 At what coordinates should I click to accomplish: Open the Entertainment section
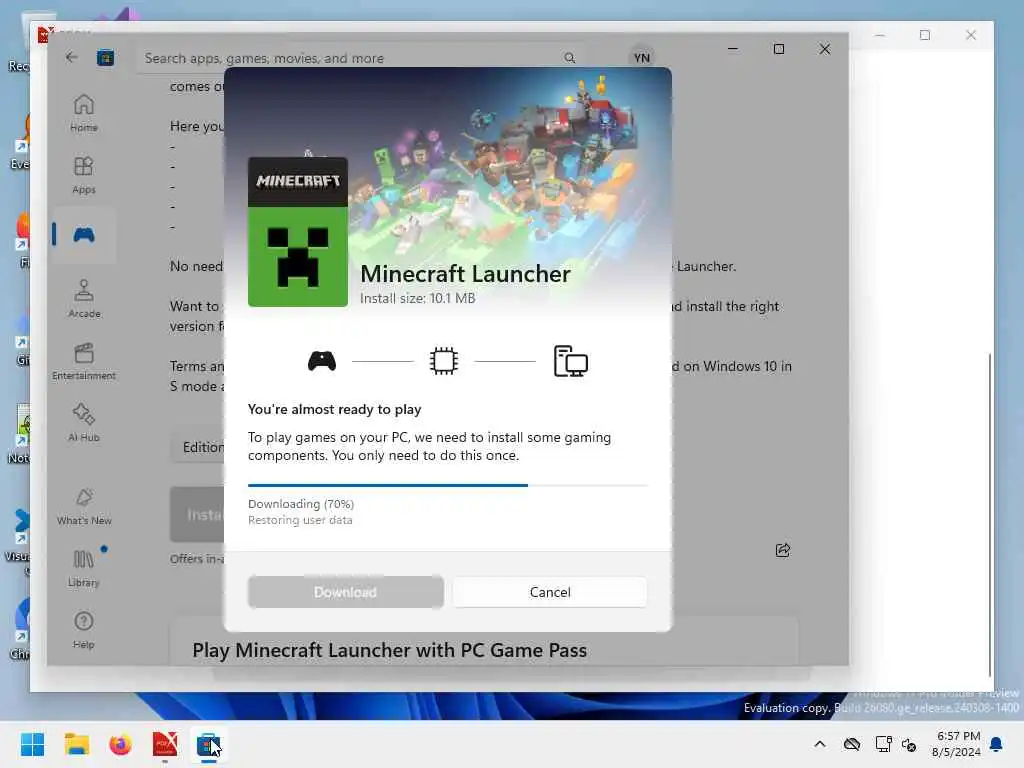84,361
